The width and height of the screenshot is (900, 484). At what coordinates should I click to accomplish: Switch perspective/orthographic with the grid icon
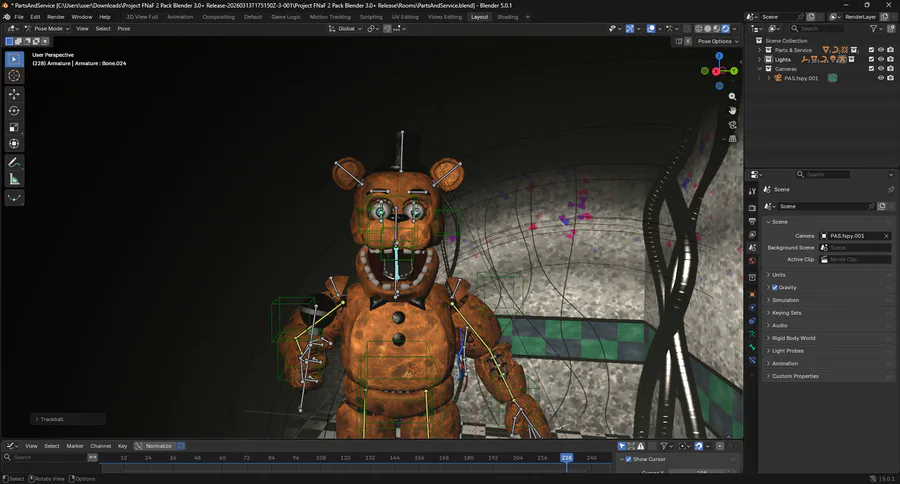[732, 139]
